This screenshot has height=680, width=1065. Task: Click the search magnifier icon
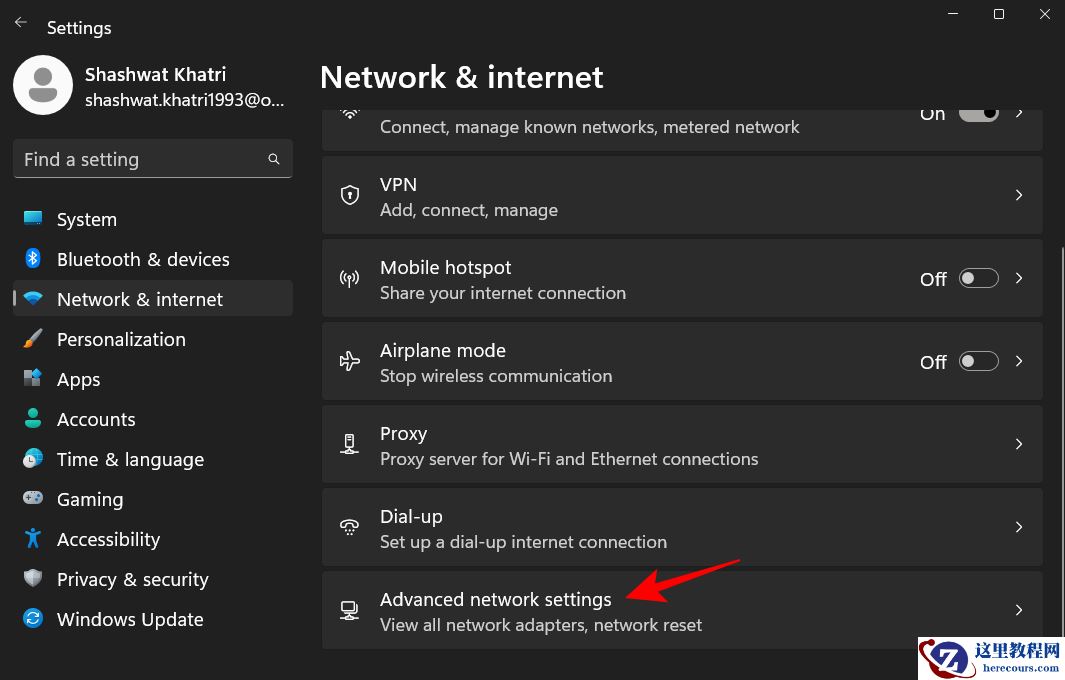pyautogui.click(x=274, y=159)
